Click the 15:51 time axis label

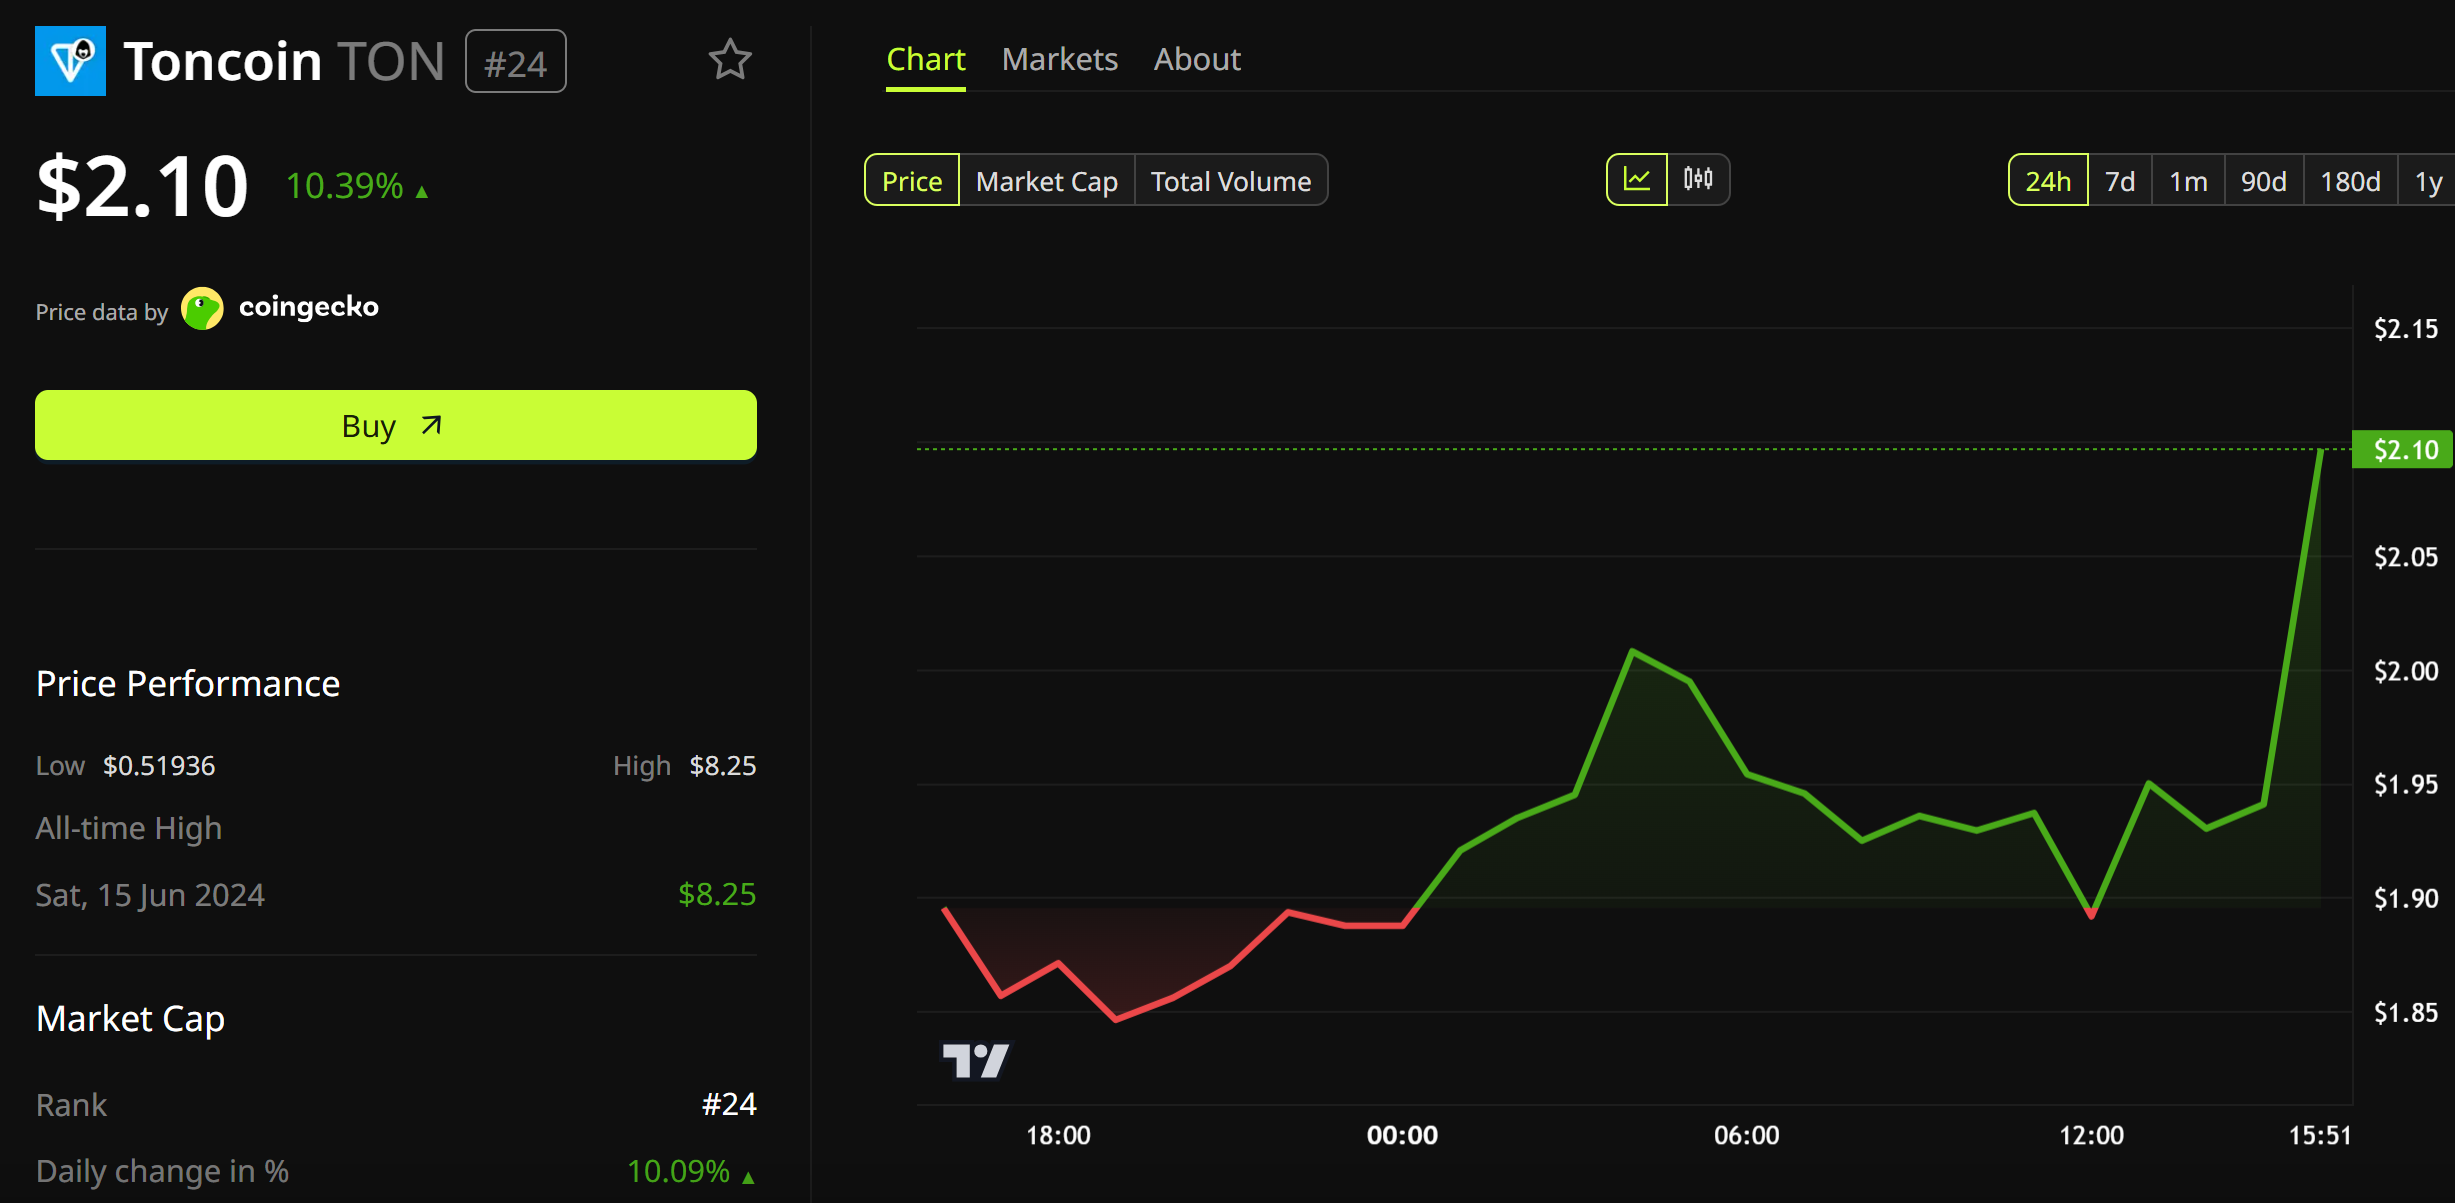2320,1136
